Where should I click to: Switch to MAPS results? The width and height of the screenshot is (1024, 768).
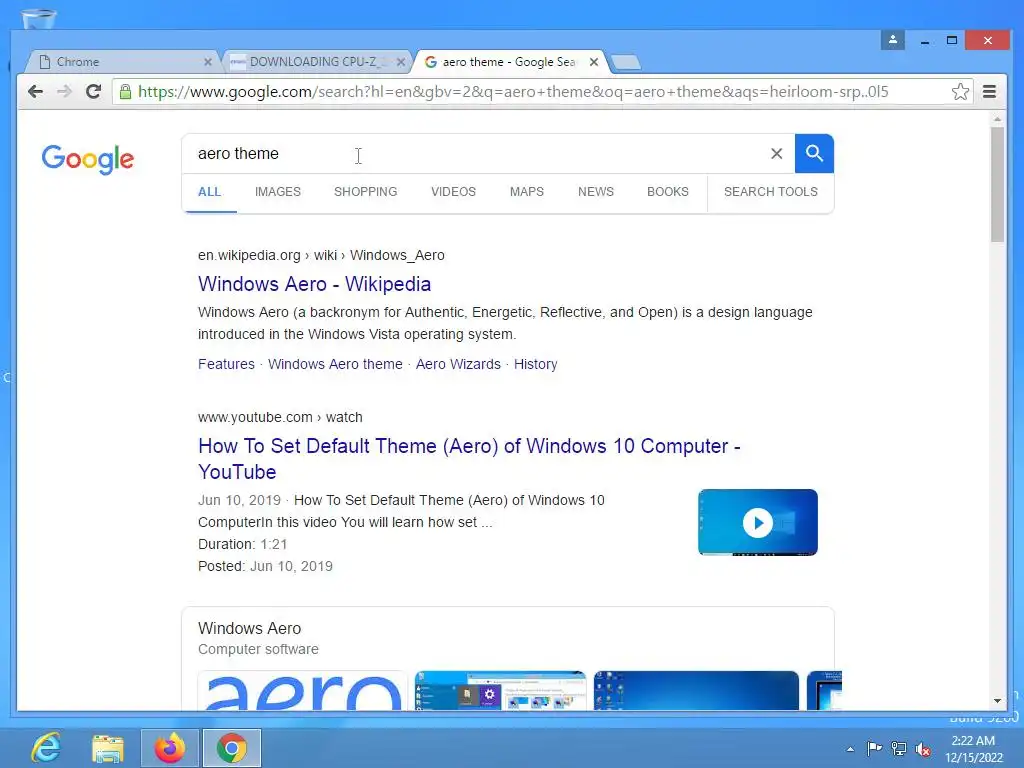pyautogui.click(x=527, y=192)
